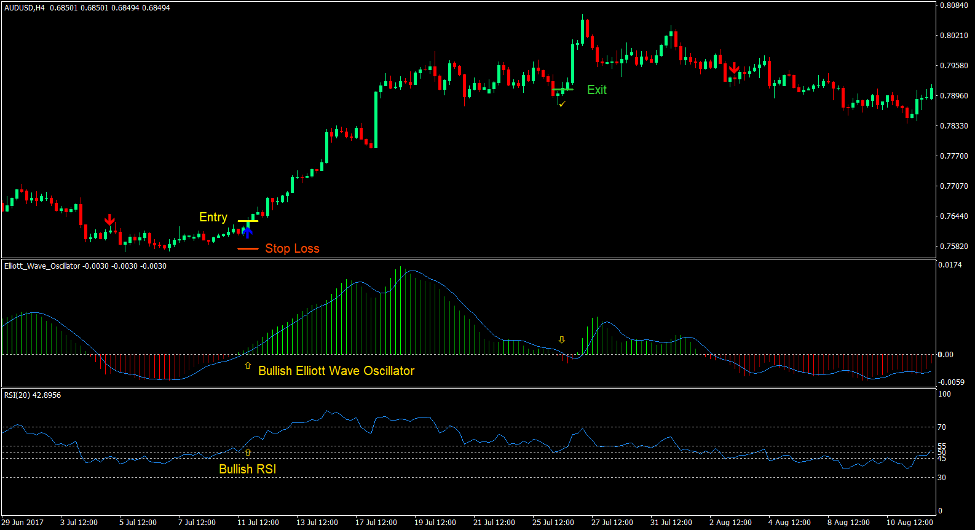Select the Bullish Elliott Wave Oscillator label
The width and height of the screenshot is (977, 531).
point(336,370)
